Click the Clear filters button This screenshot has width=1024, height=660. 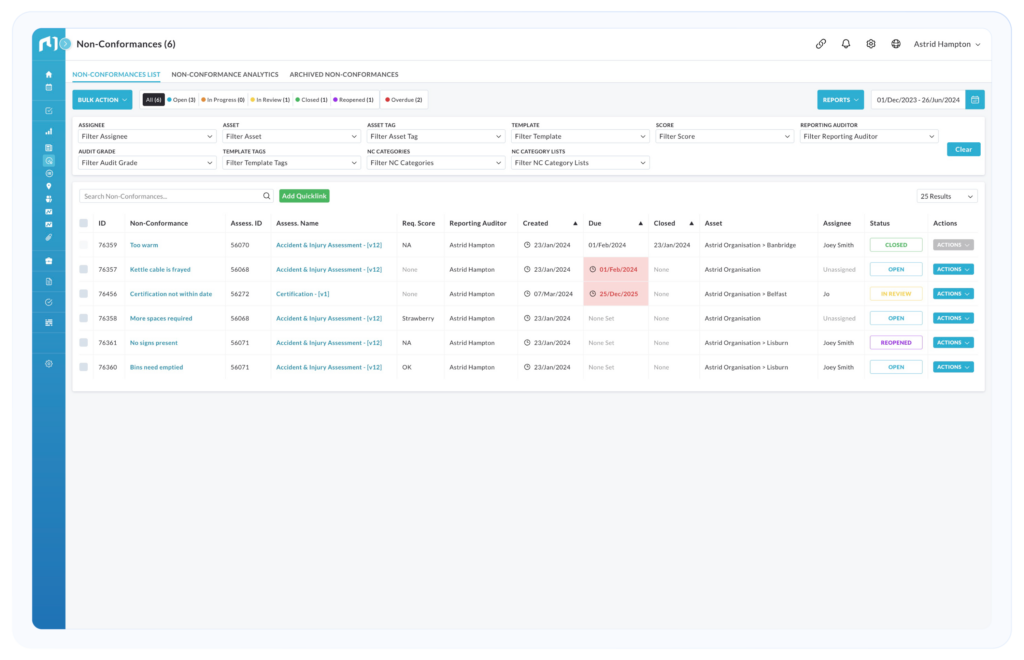[x=963, y=149]
